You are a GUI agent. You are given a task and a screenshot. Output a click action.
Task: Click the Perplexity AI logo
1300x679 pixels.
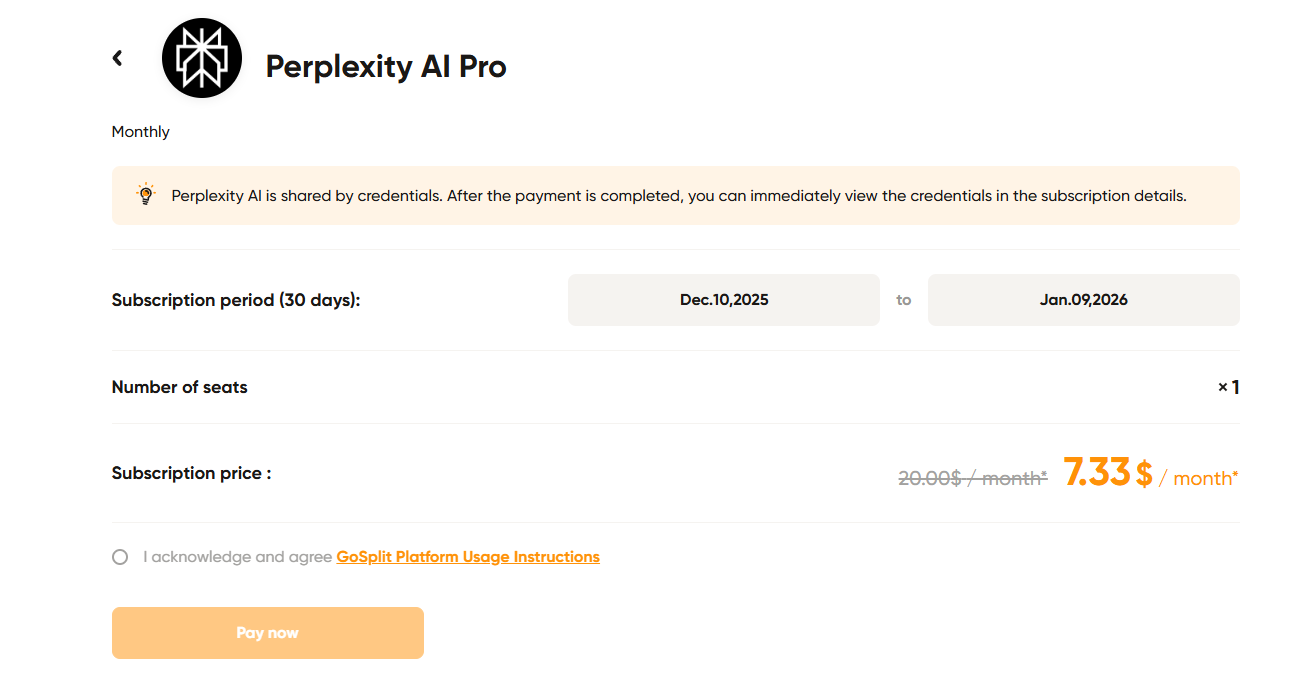point(202,58)
